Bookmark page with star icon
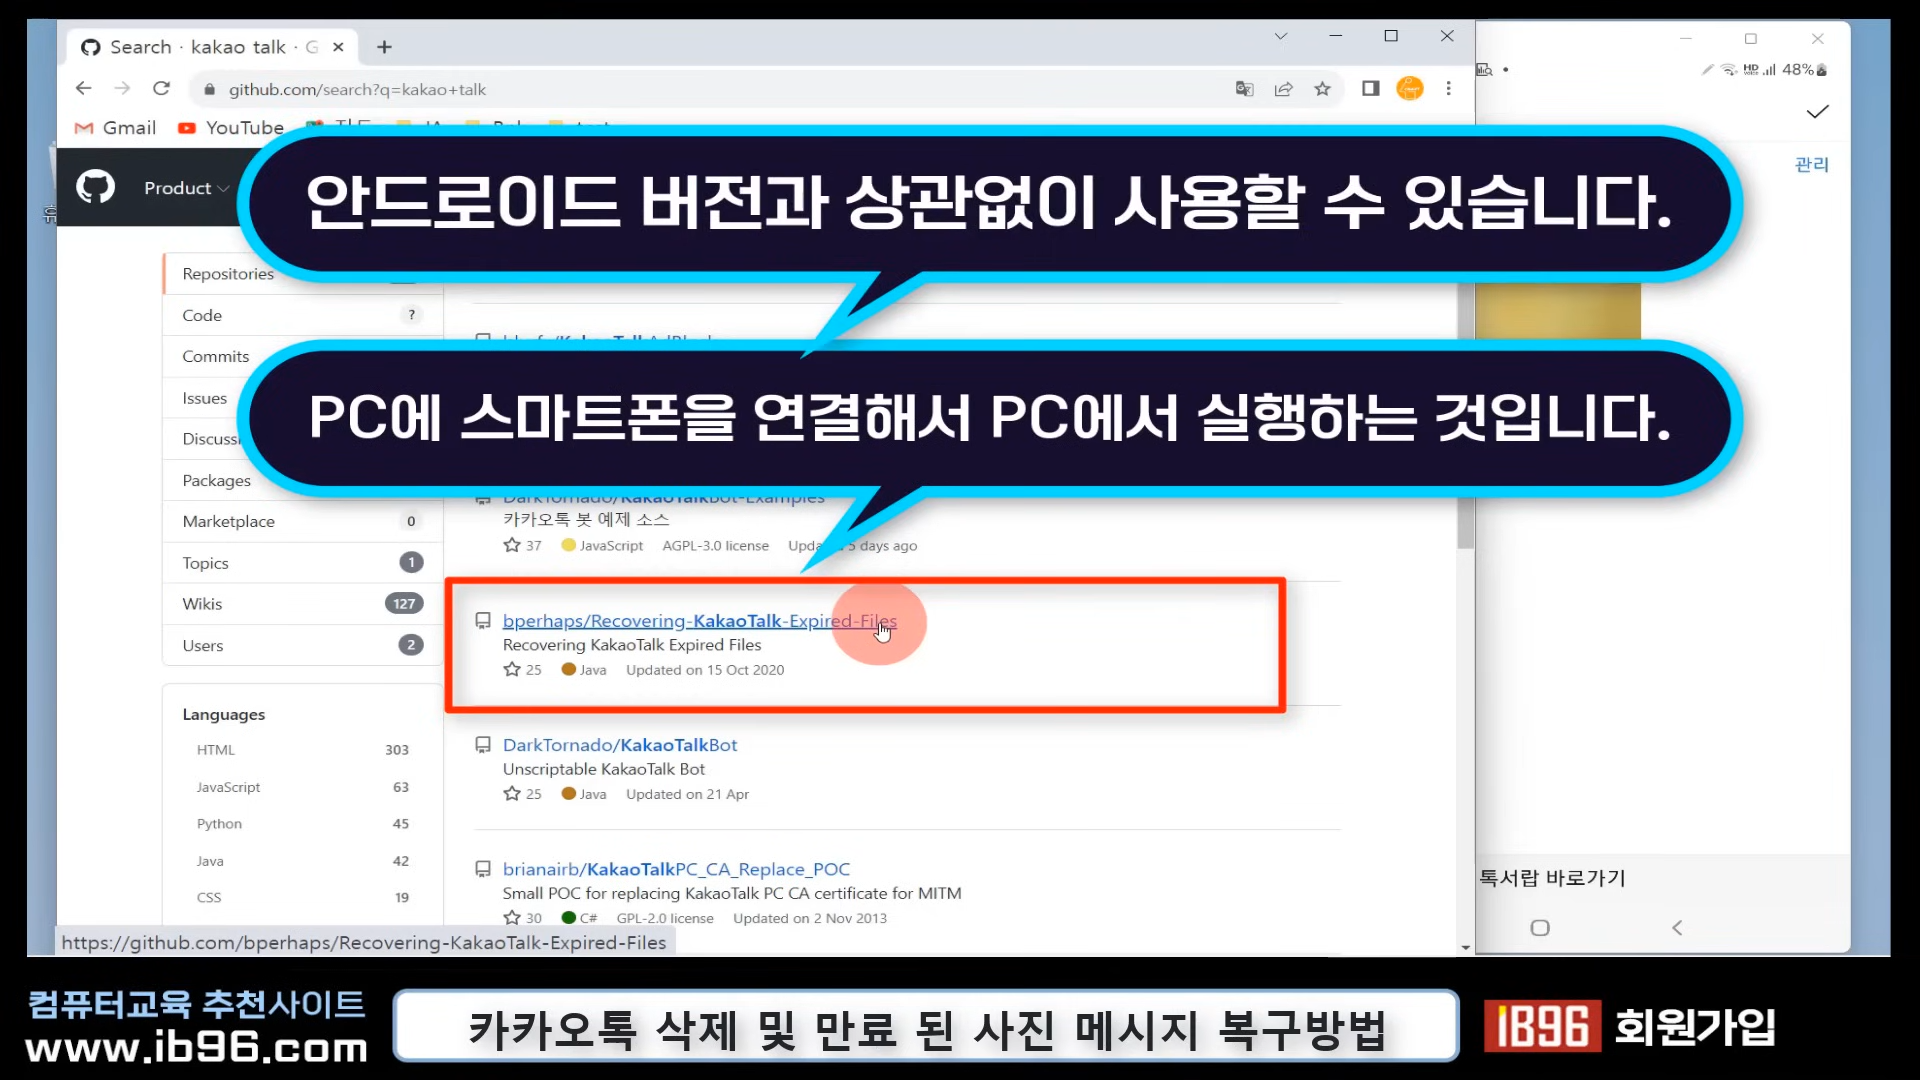The image size is (1920, 1080). pos(1322,89)
